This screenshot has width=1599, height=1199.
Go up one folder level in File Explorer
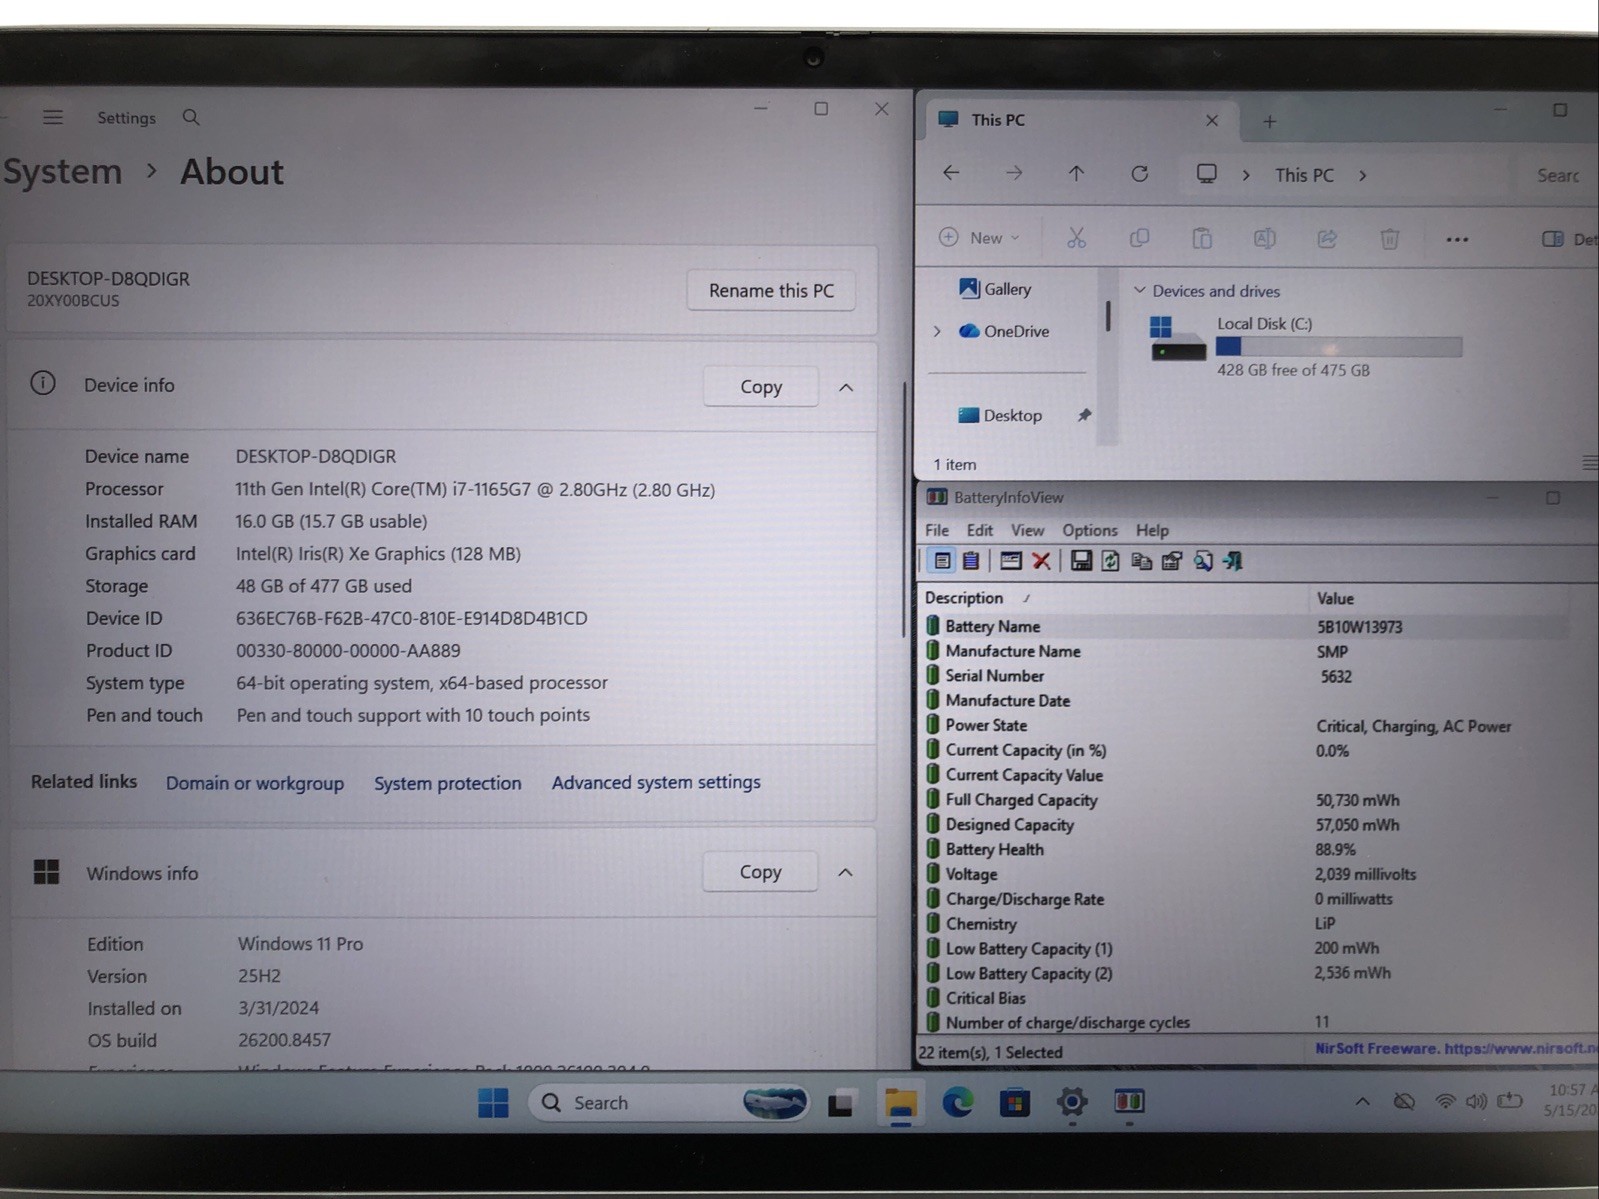1076,173
